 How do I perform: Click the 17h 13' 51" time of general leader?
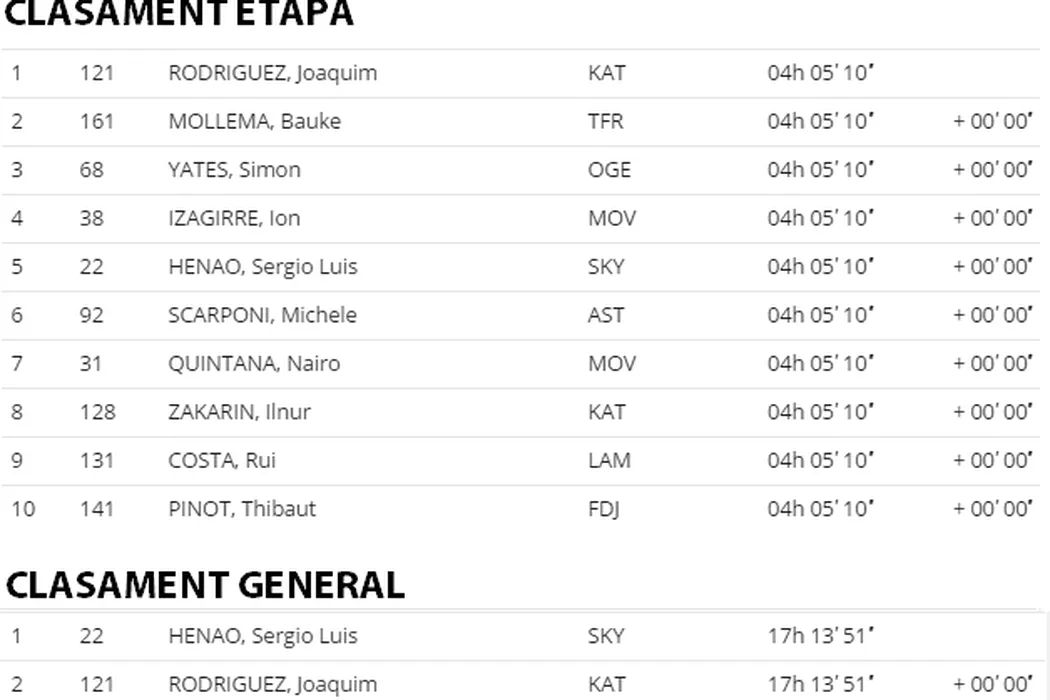(821, 636)
